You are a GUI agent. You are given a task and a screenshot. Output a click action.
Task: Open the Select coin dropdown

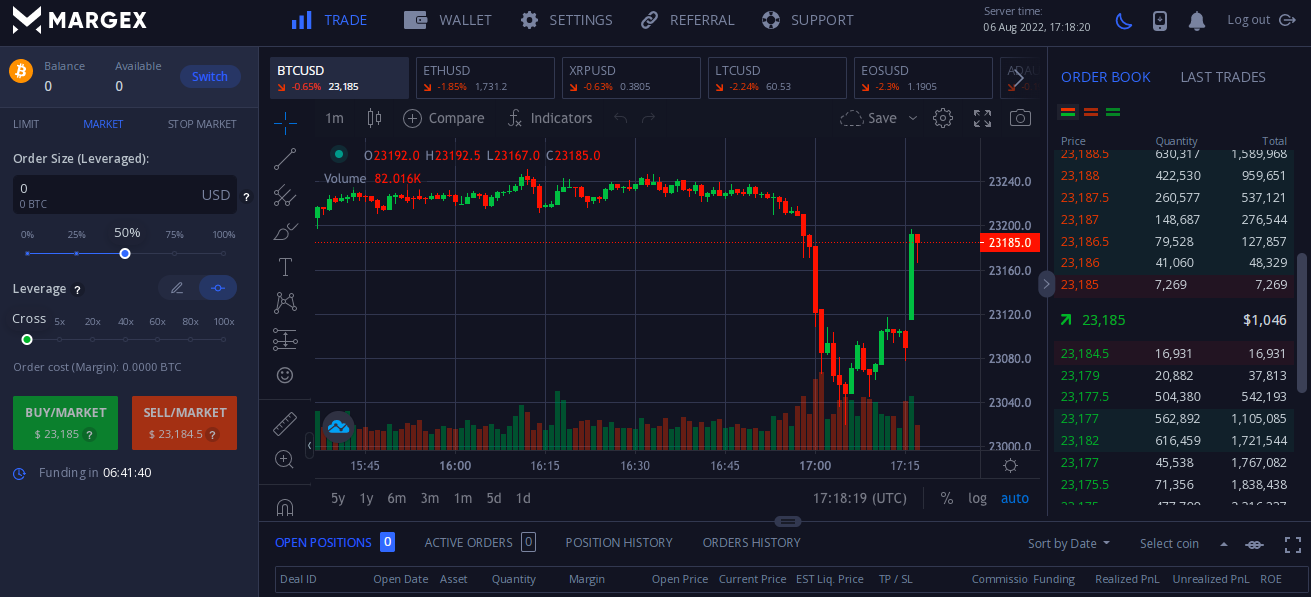1184,543
